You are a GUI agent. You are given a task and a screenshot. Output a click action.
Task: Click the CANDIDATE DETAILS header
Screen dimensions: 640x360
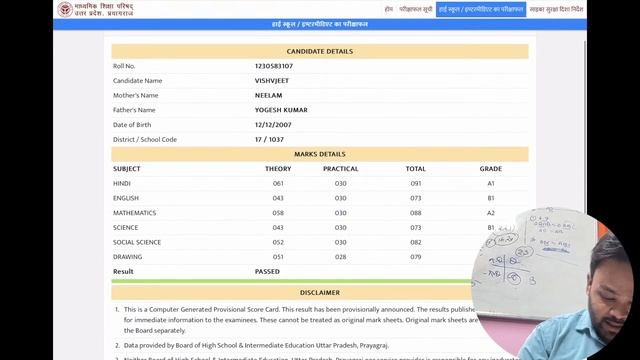point(320,51)
